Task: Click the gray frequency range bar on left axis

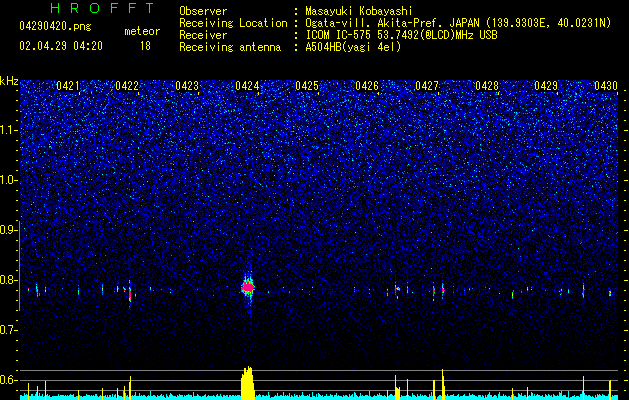Action: pyautogui.click(x=20, y=266)
